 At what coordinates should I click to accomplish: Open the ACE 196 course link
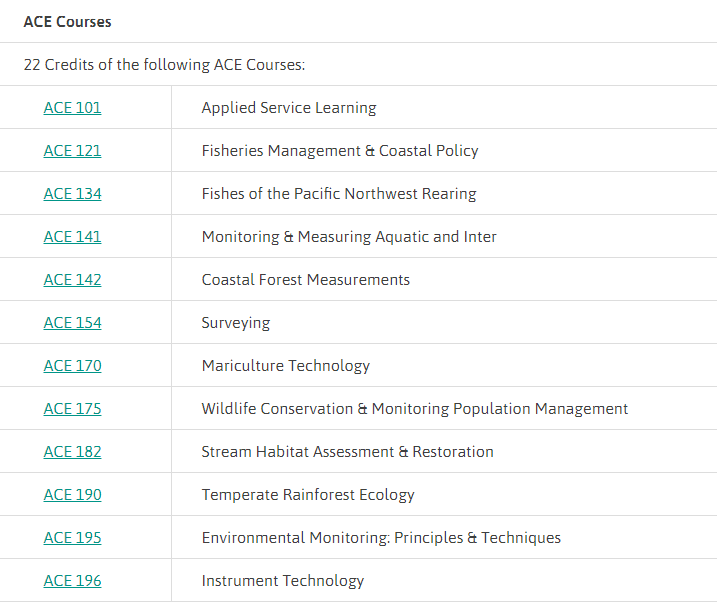tap(72, 581)
